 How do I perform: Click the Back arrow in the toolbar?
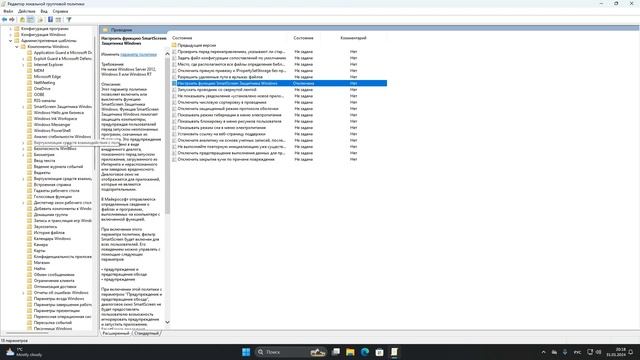[x=4, y=20]
